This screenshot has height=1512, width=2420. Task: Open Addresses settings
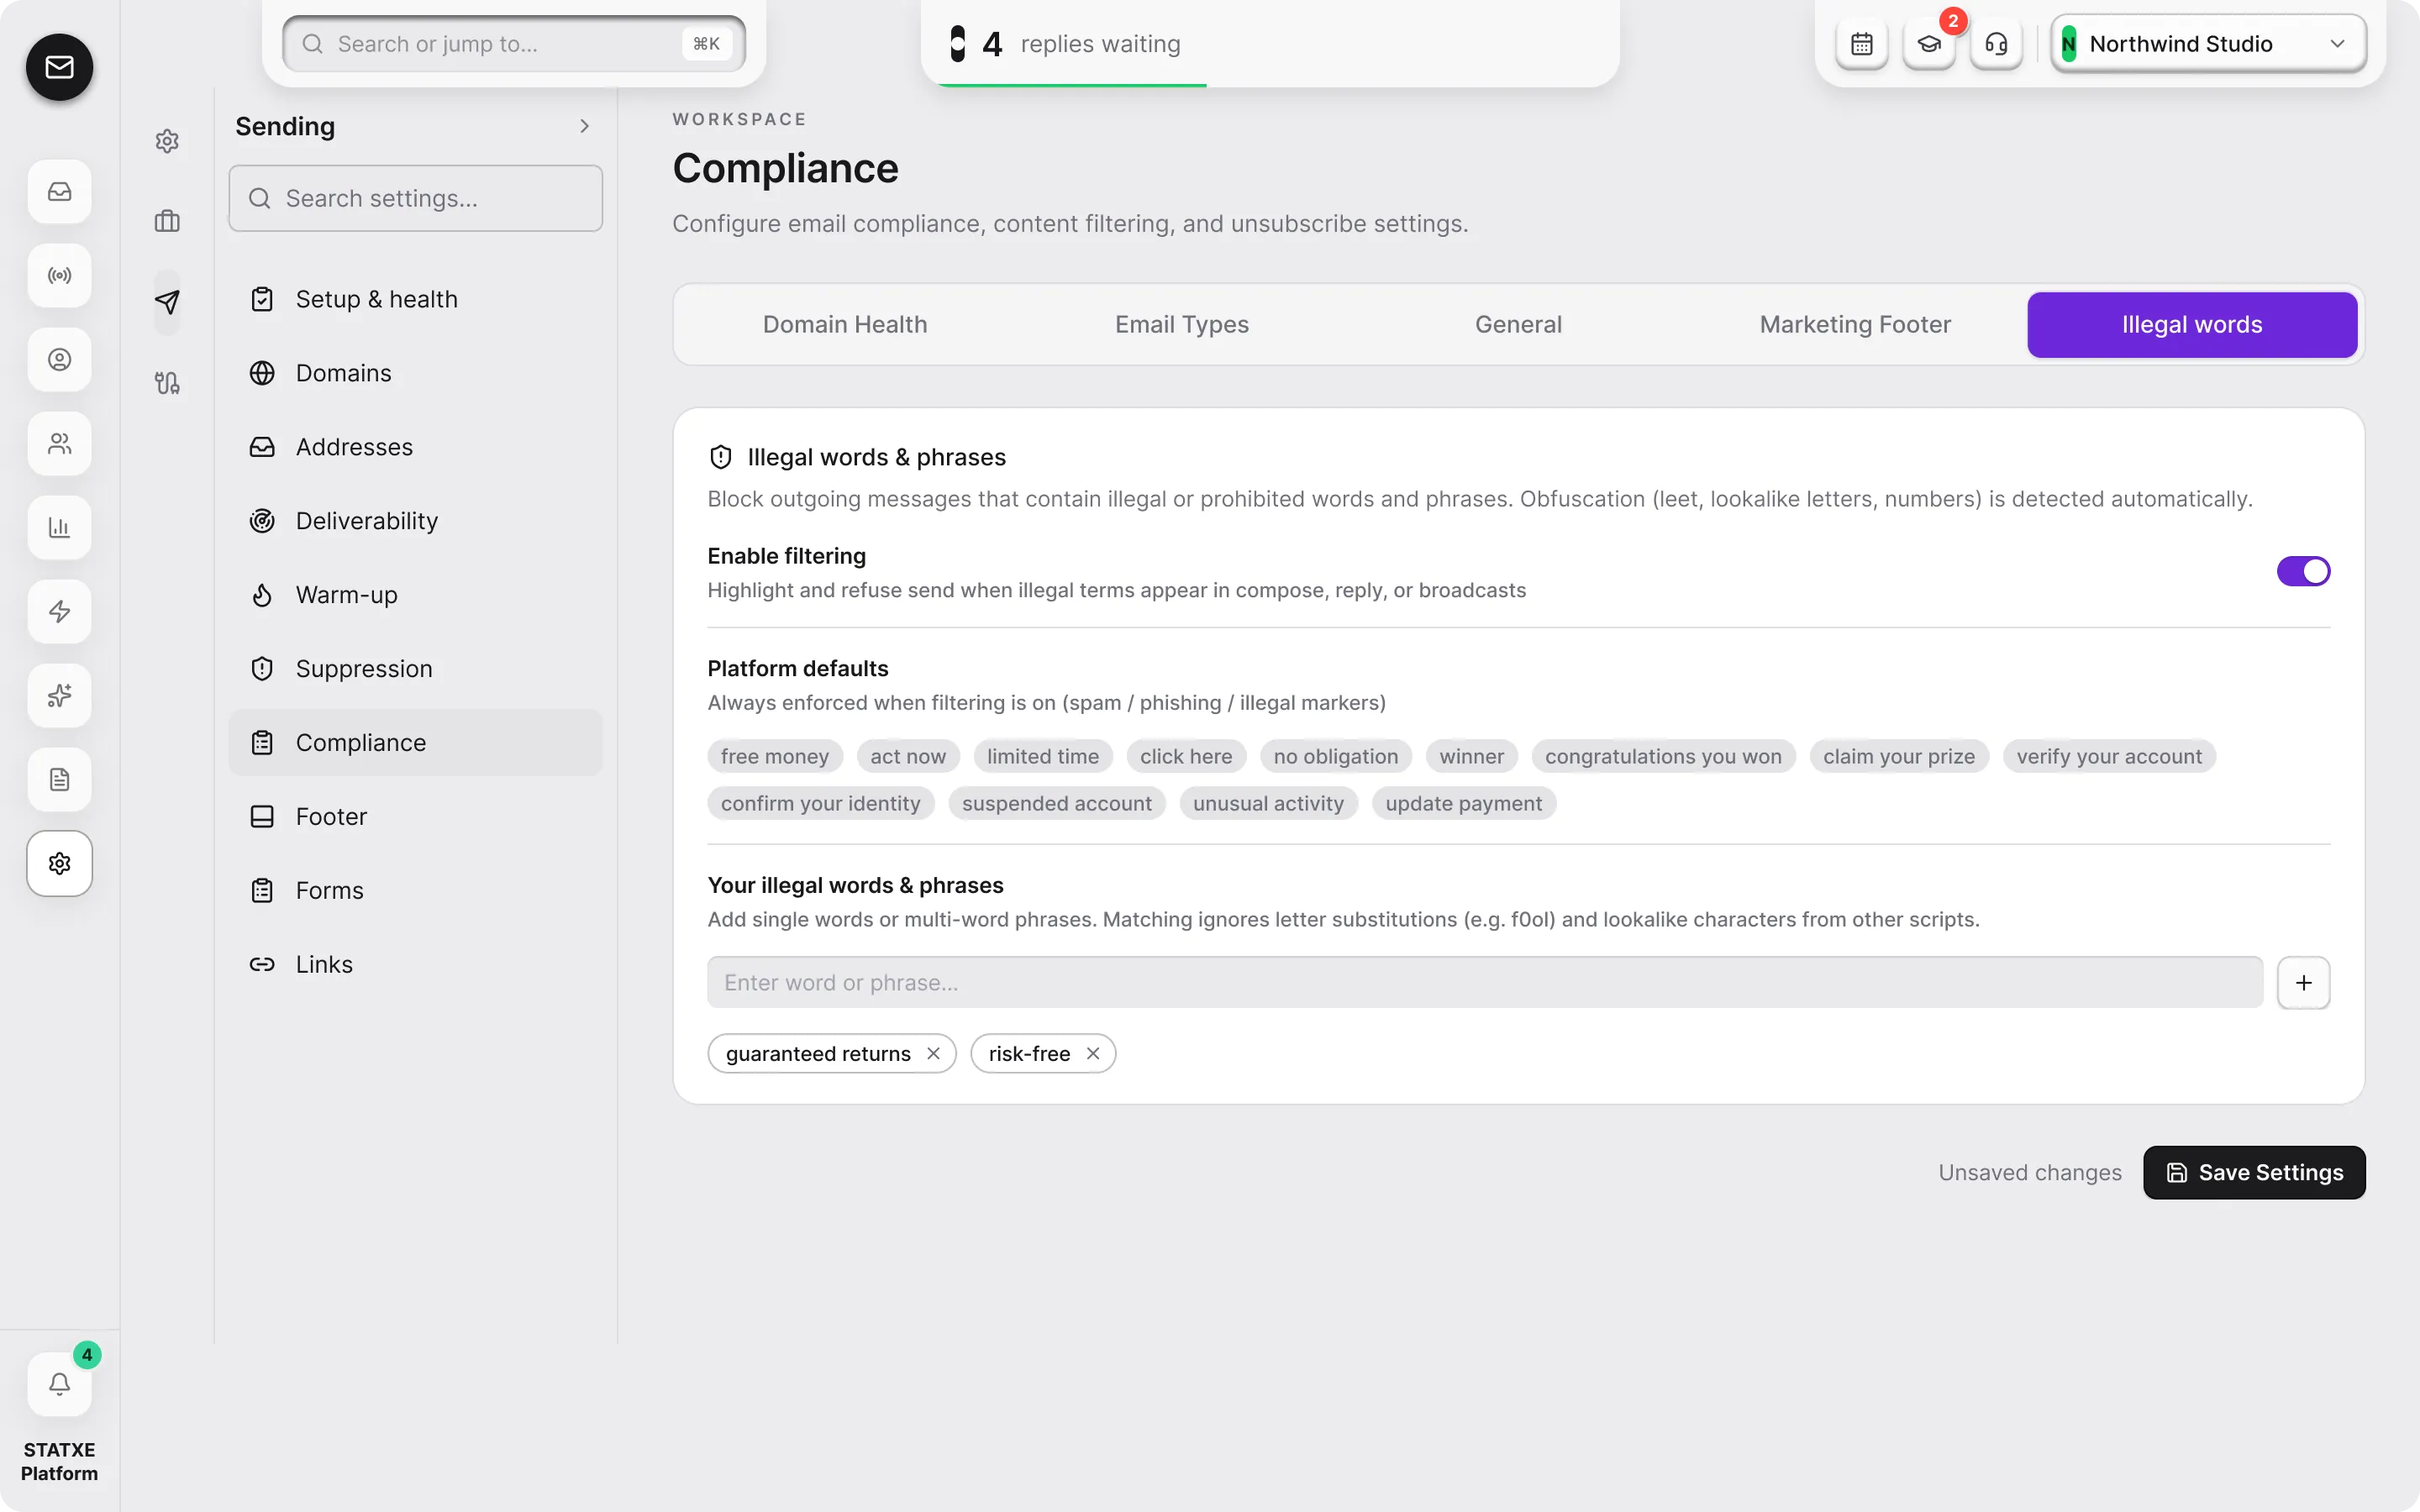(415, 447)
